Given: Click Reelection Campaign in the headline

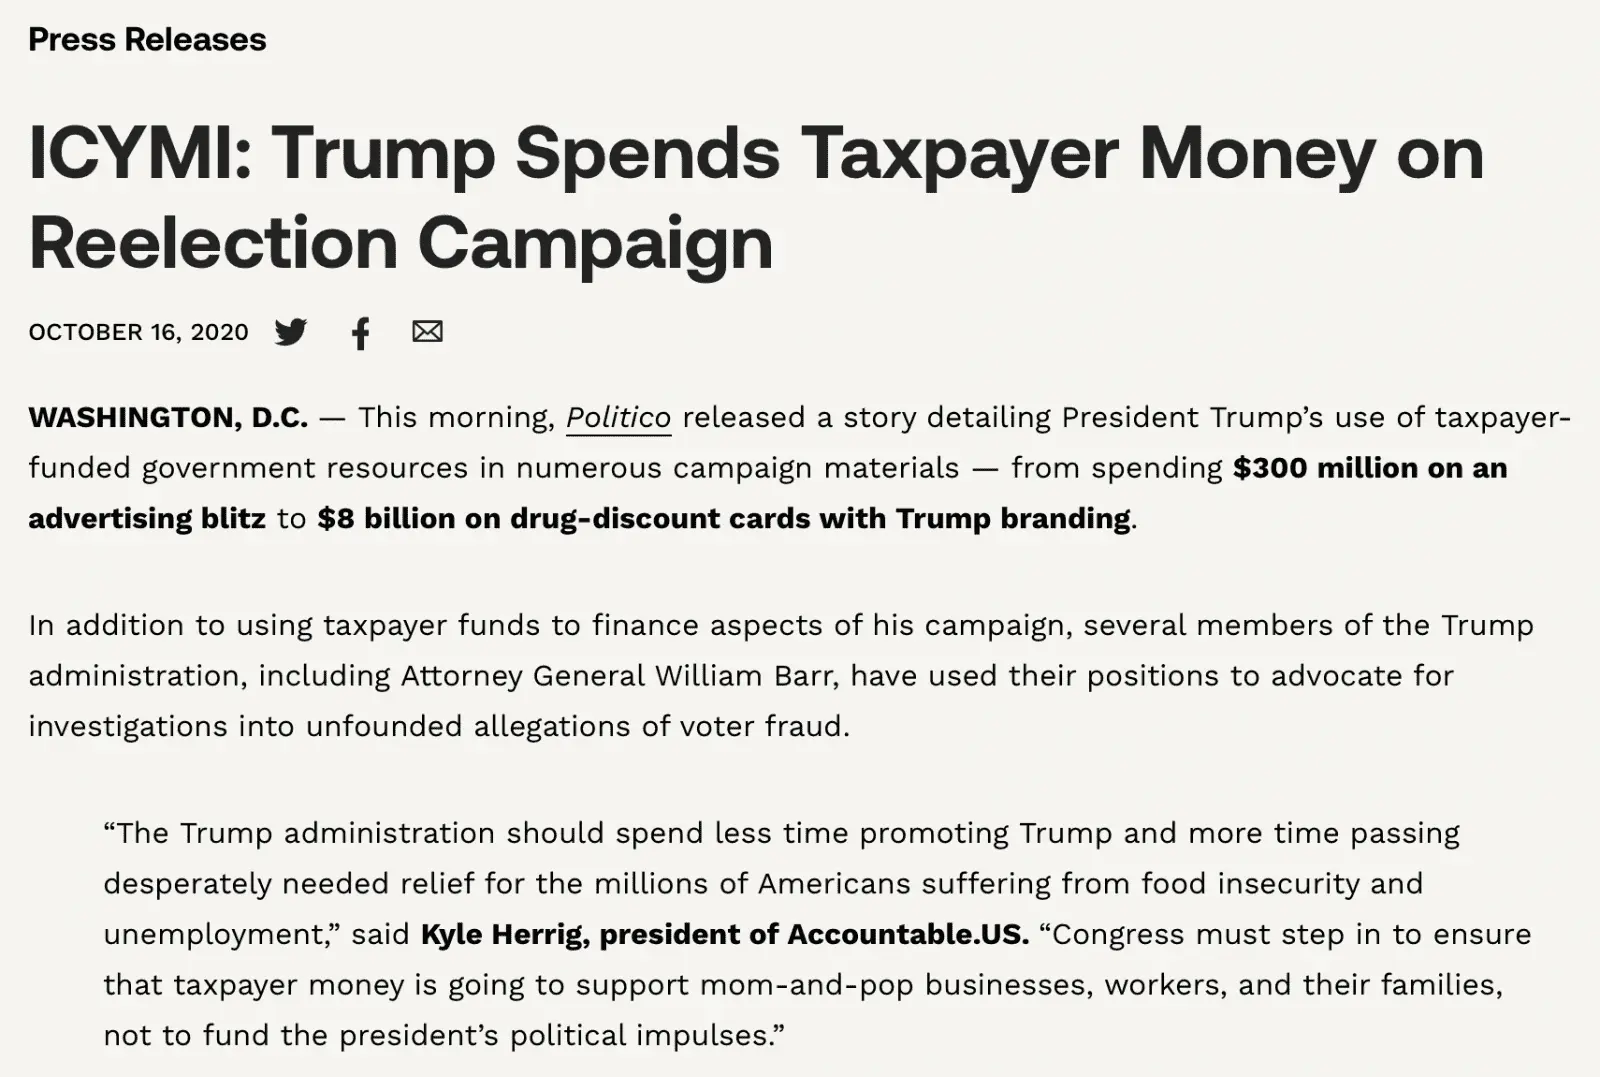Looking at the screenshot, I should click(401, 244).
